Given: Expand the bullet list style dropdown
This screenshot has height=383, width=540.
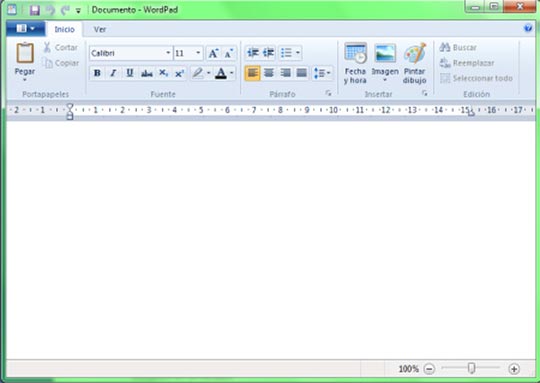Looking at the screenshot, I should [298, 53].
